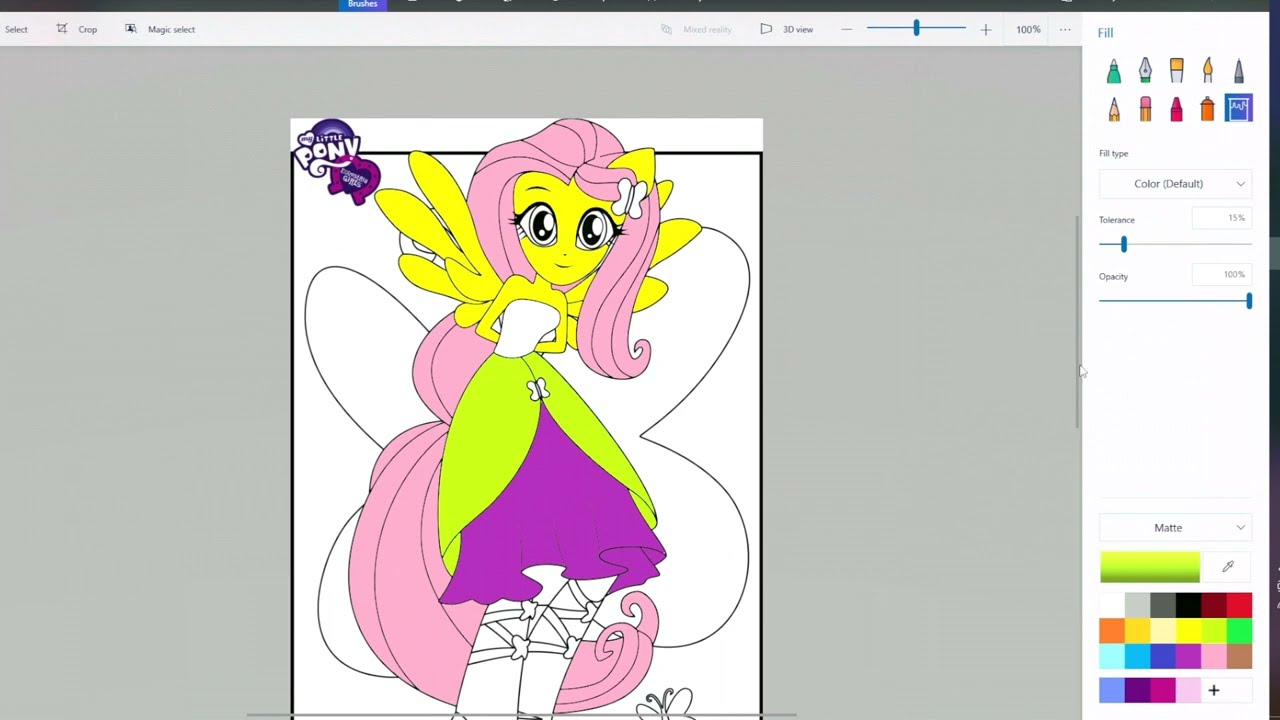Toggle the 3D view
Viewport: 1280px width, 720px height.
coord(786,29)
